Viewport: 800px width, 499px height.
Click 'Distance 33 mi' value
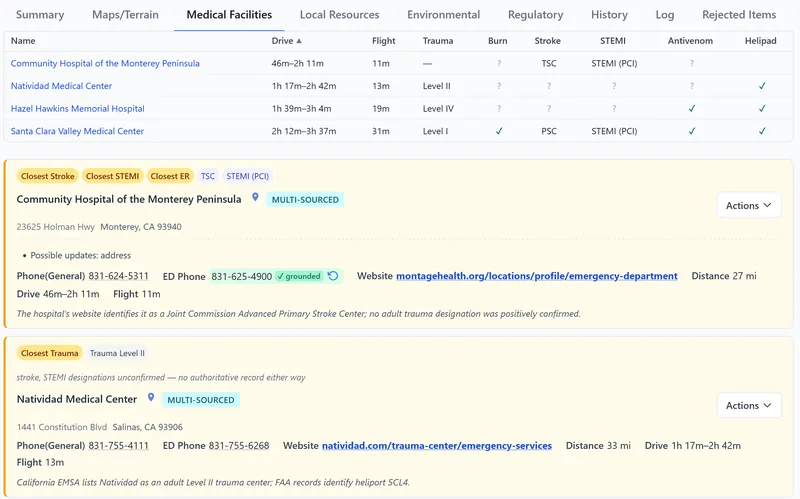(598, 445)
